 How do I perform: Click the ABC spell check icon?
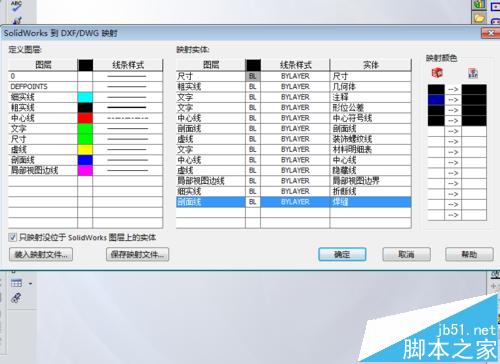point(16,6)
